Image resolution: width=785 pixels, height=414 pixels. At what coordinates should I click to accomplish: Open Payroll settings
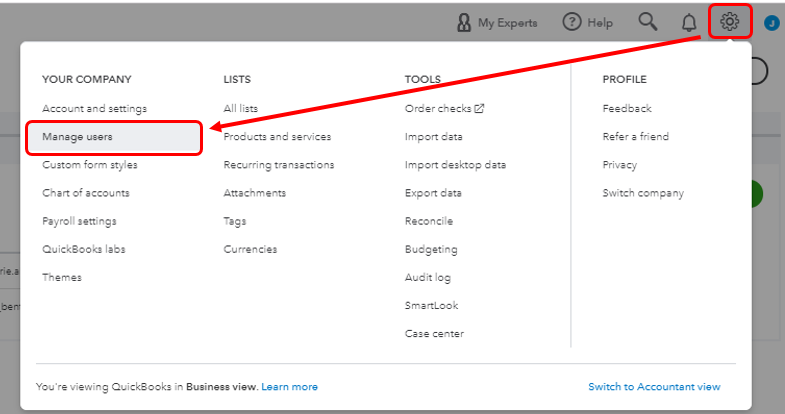click(x=79, y=221)
